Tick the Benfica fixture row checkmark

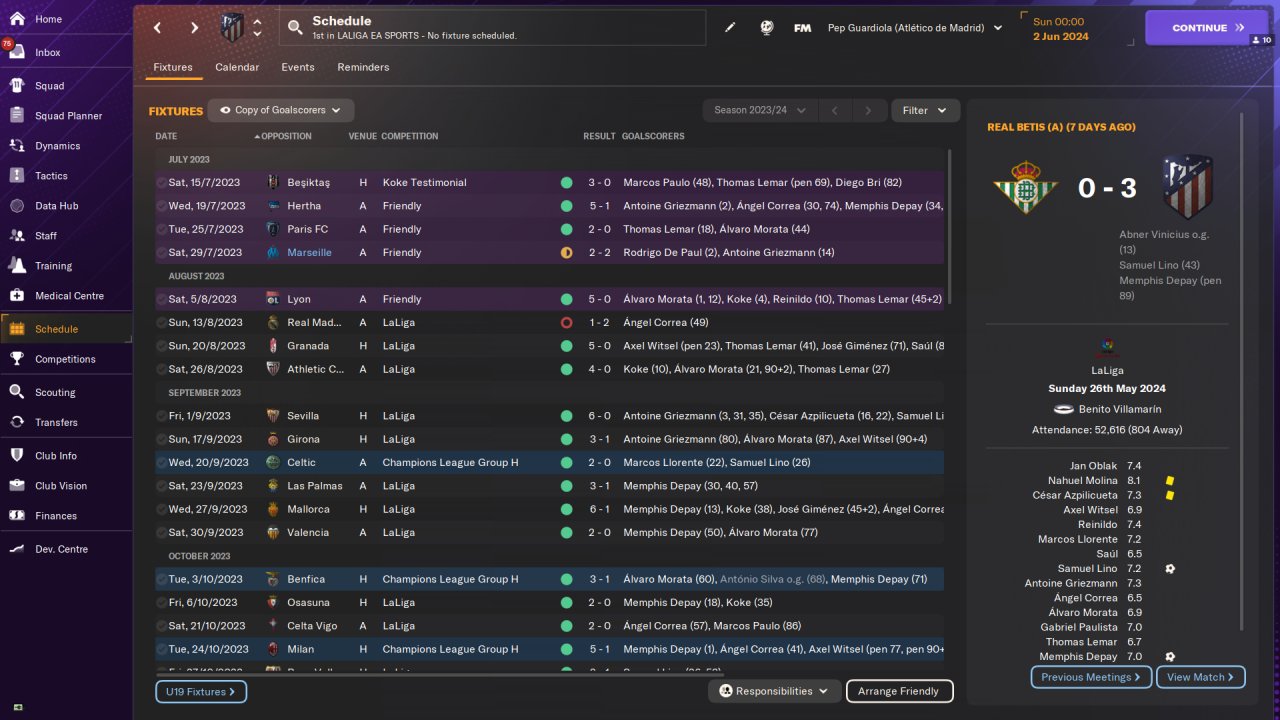[x=162, y=579]
